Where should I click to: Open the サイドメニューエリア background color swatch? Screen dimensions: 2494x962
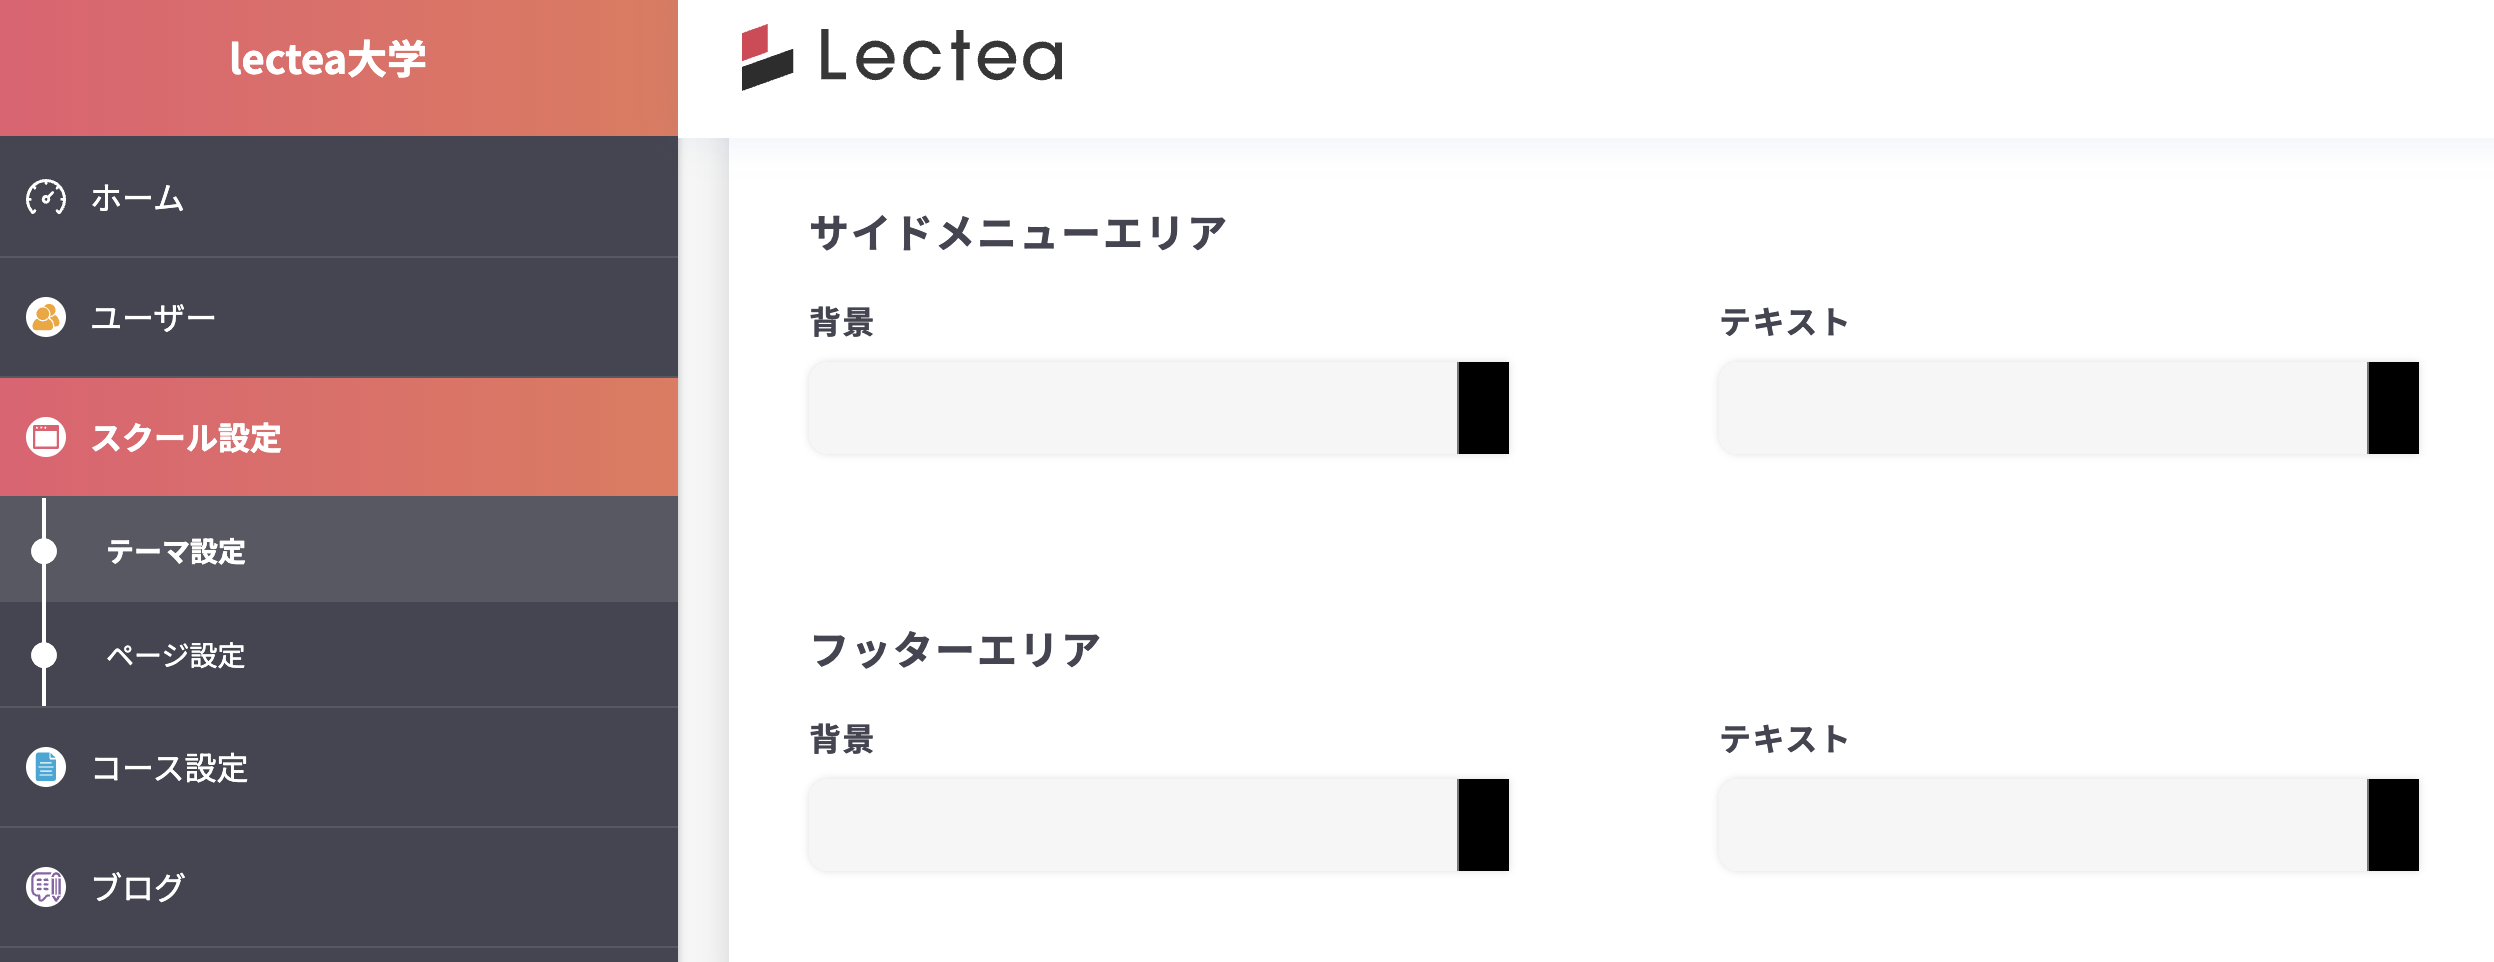tap(1484, 408)
